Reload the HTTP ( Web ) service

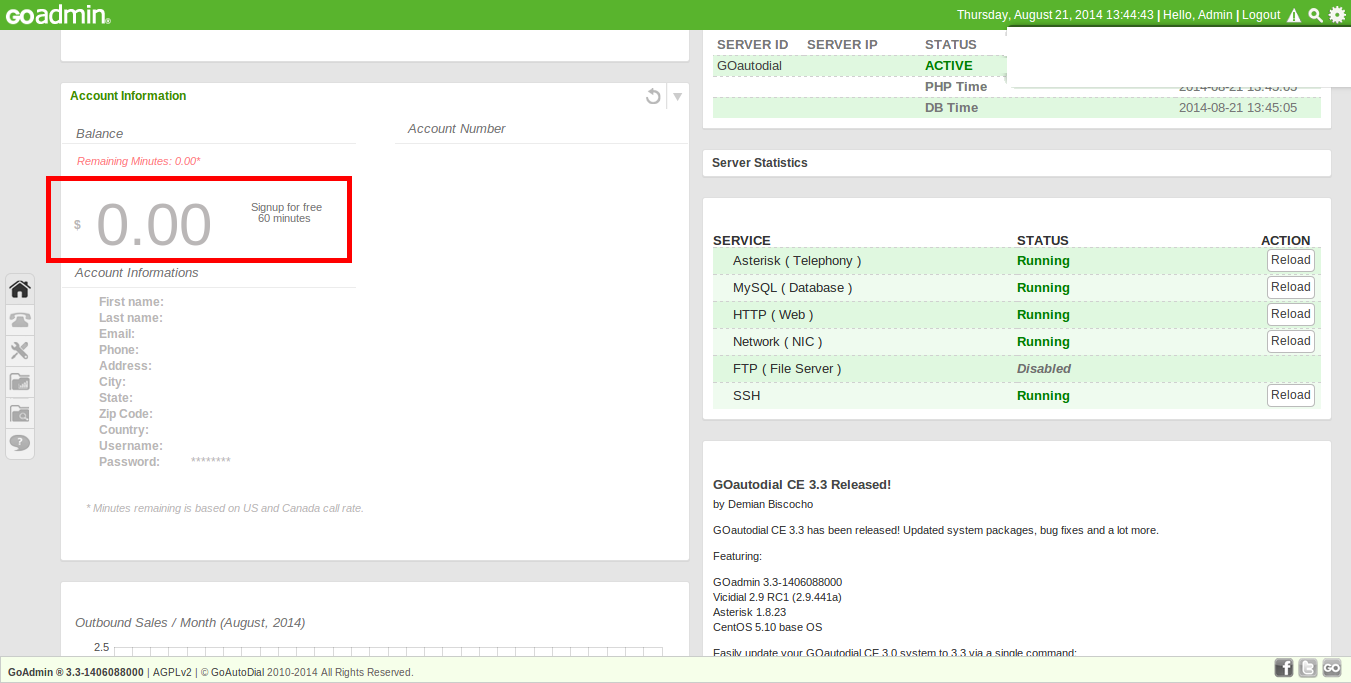point(1290,314)
